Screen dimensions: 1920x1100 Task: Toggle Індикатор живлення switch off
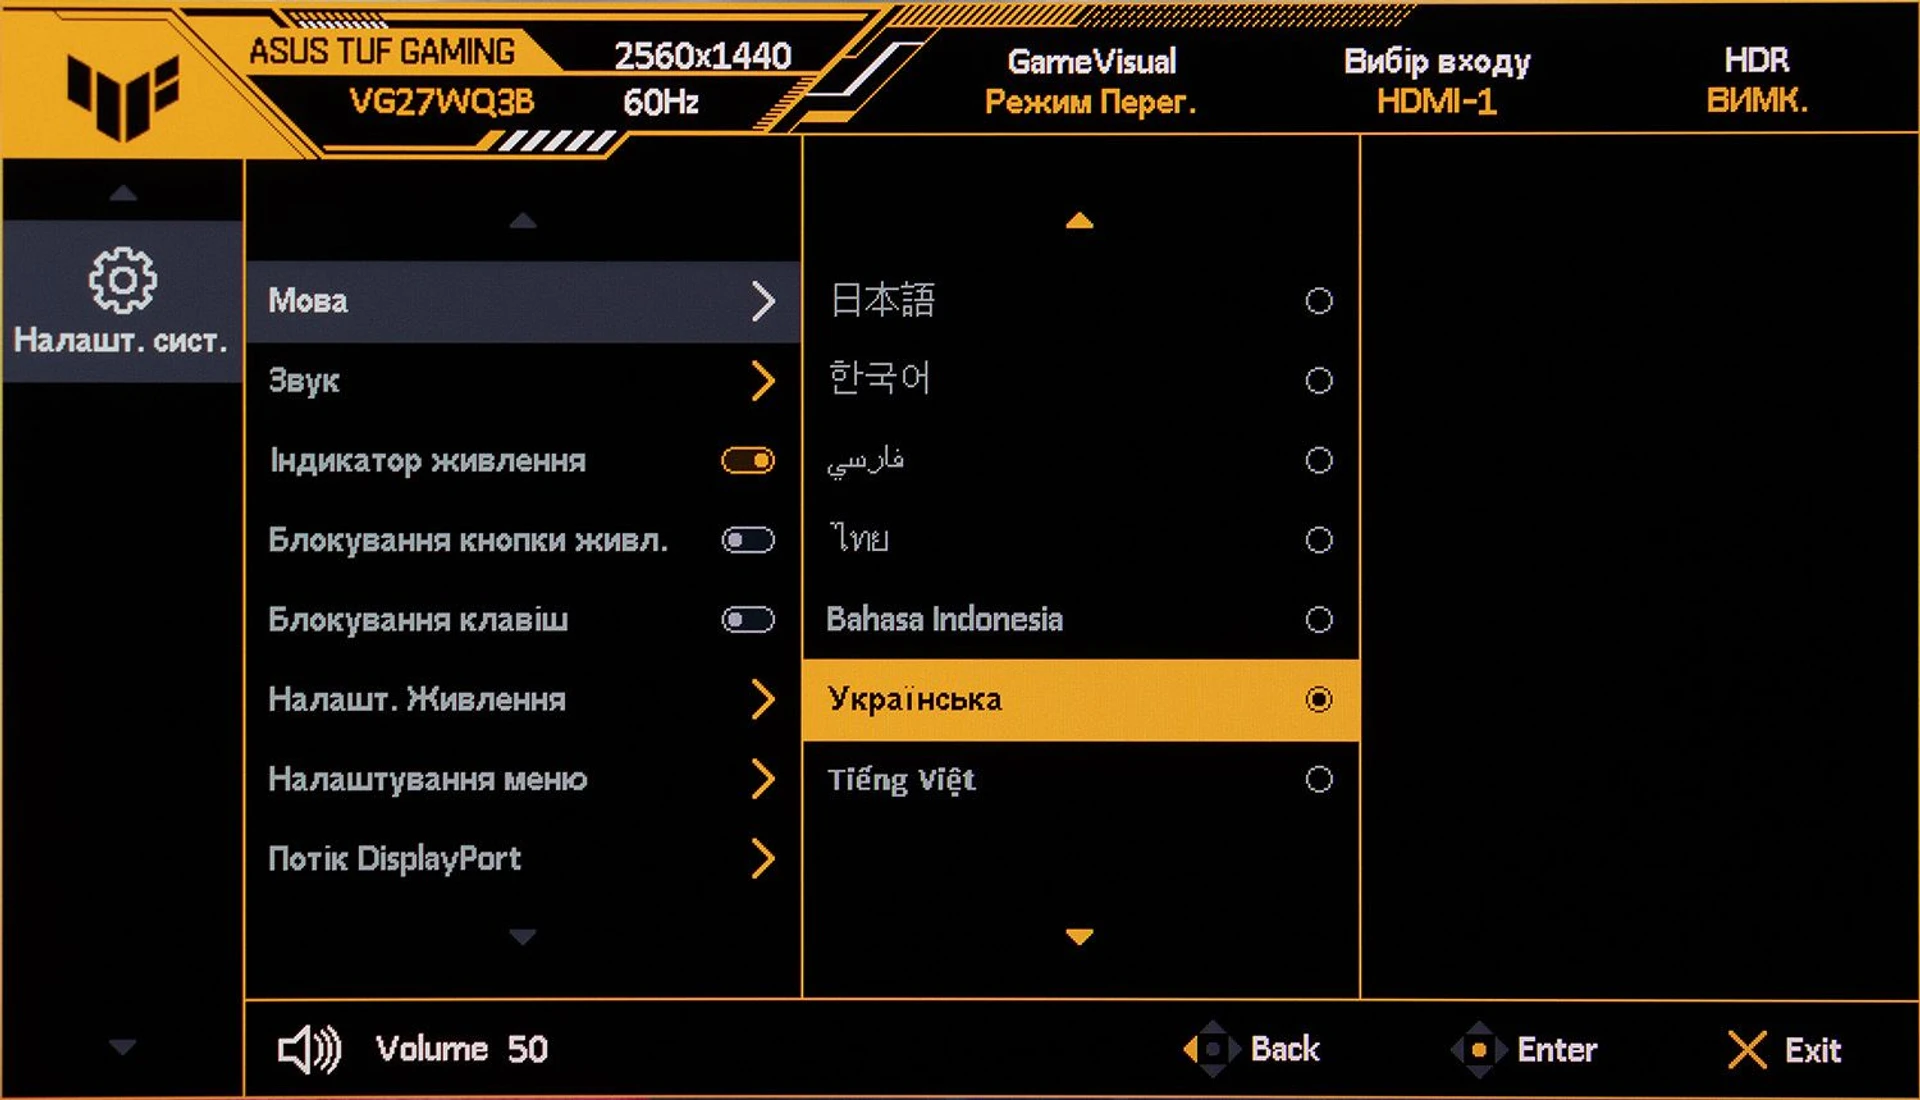748,460
